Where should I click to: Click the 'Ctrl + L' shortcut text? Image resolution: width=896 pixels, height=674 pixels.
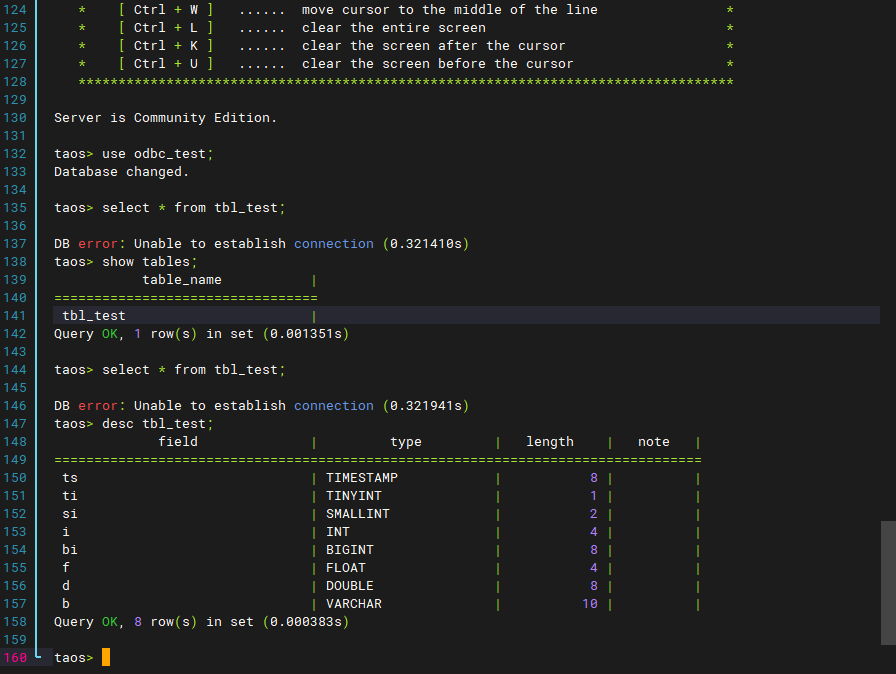[x=166, y=28]
